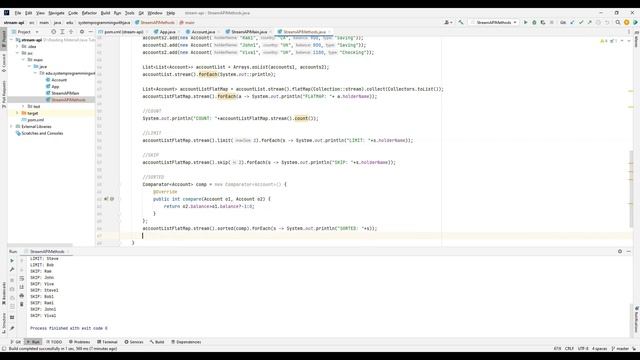
Task: Click master branch in status bar
Action: click(x=620, y=349)
